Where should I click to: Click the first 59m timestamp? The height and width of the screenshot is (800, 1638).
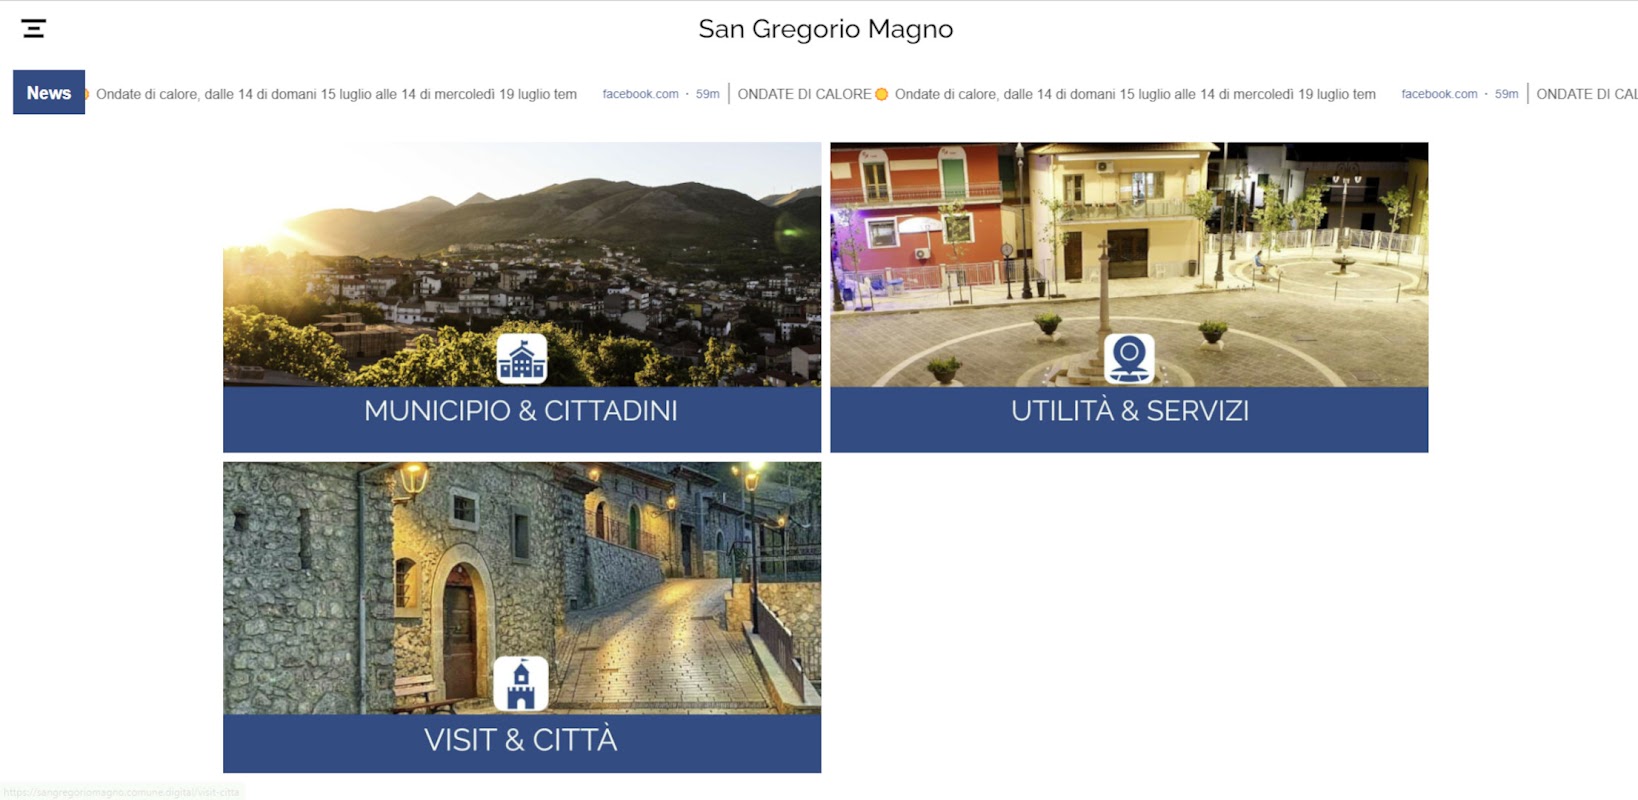pyautogui.click(x=707, y=94)
